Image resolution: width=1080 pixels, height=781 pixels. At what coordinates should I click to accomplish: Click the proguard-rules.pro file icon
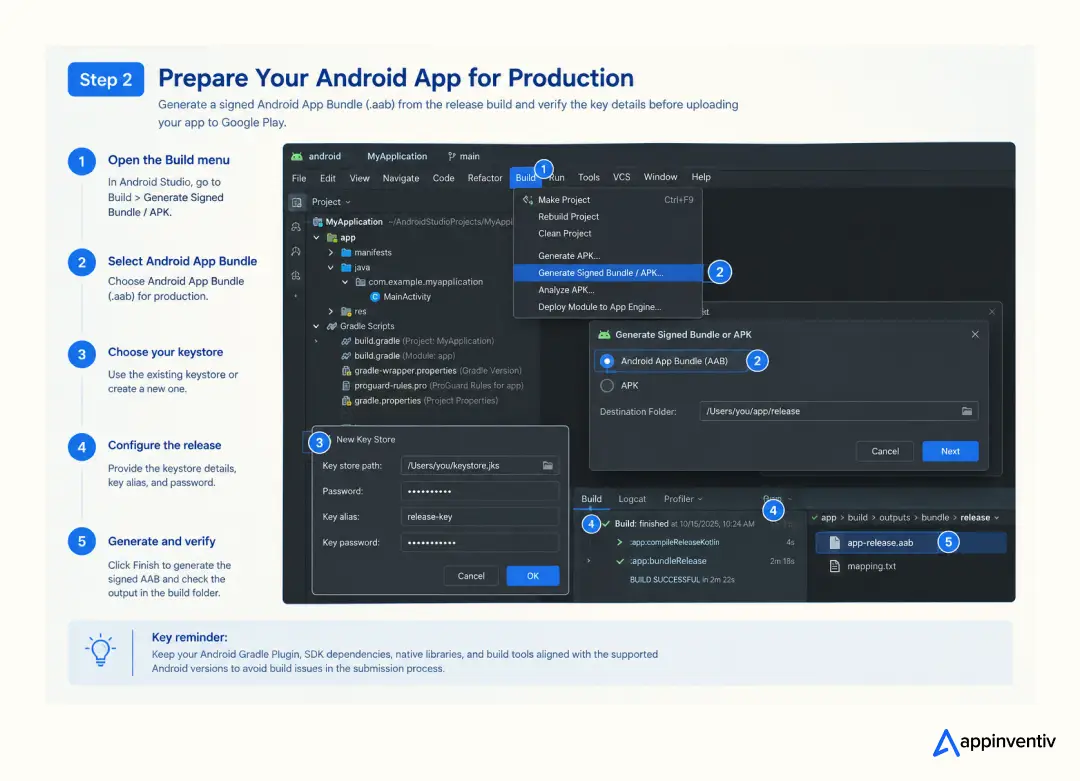346,386
